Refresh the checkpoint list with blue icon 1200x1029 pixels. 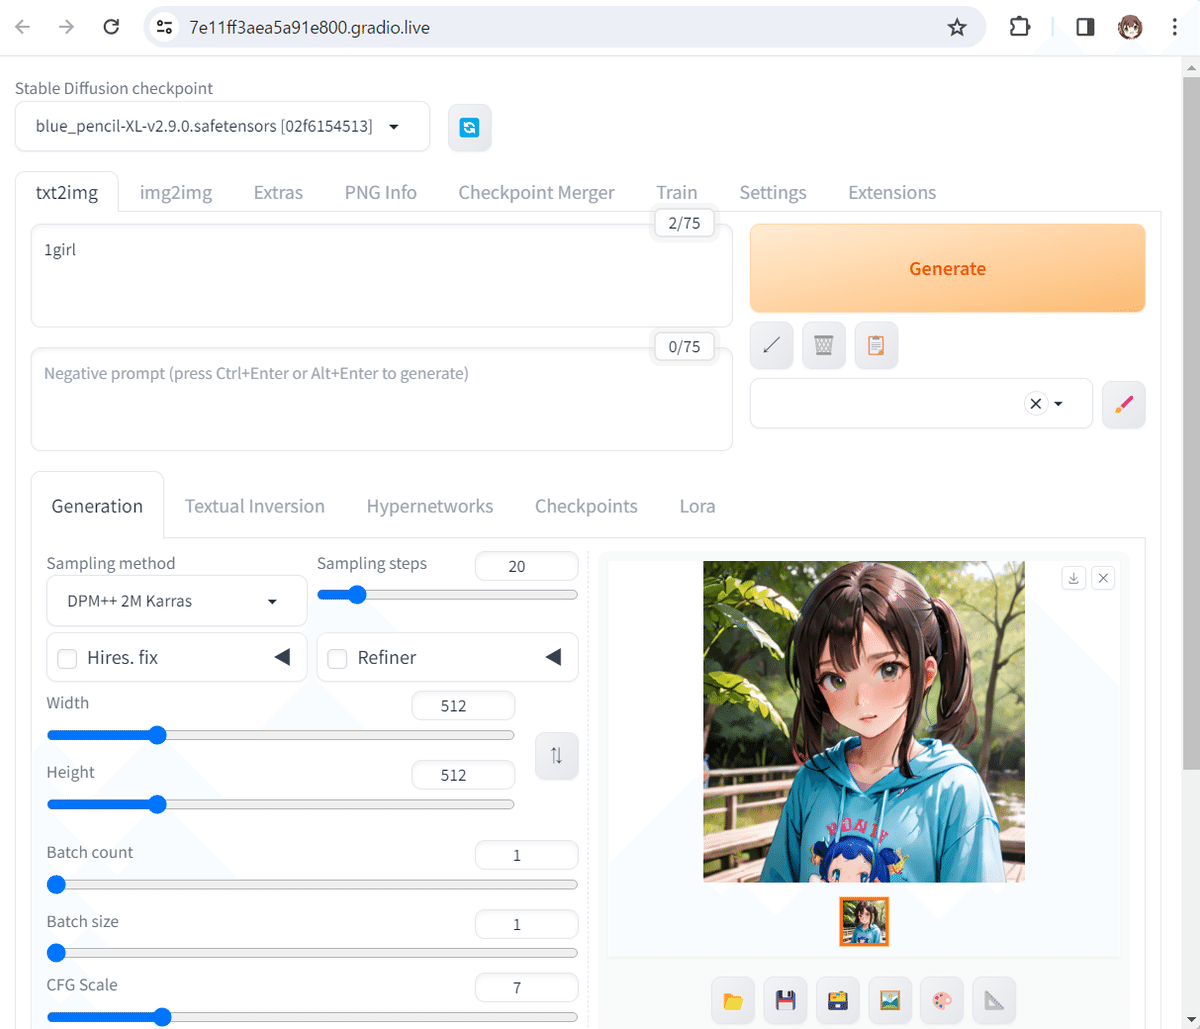pyautogui.click(x=469, y=127)
